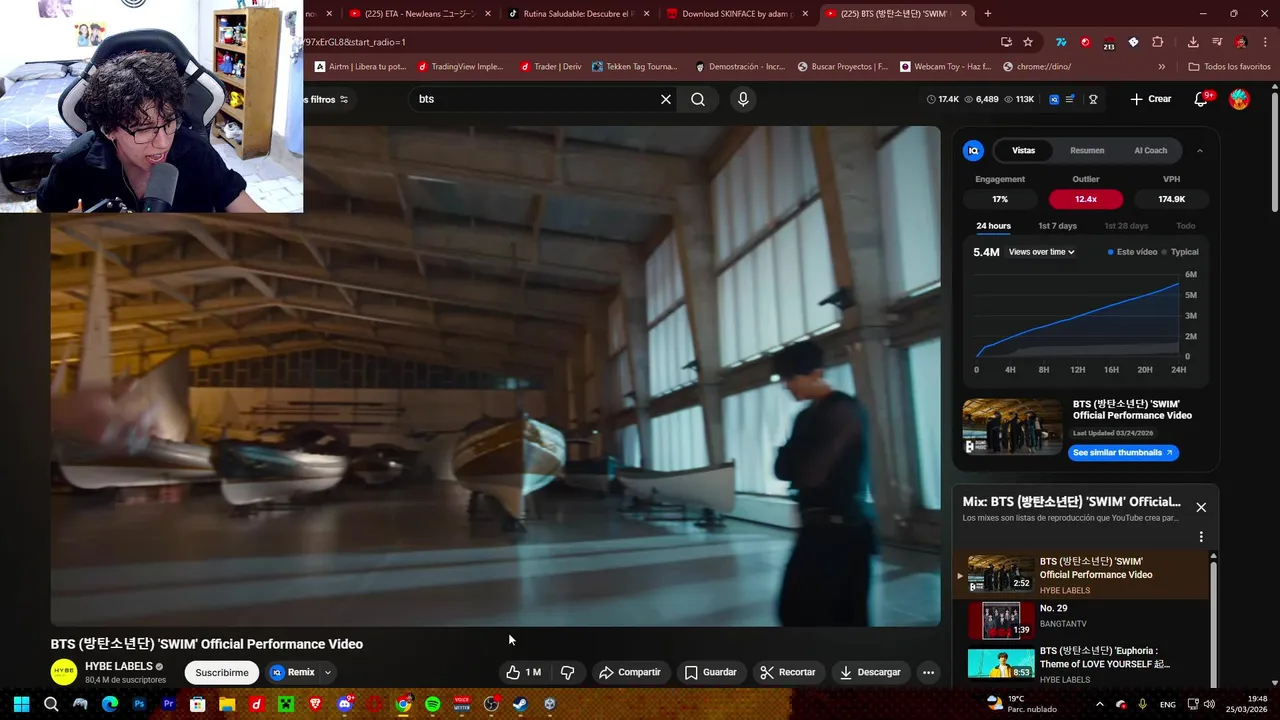Toggle the Este vídeo legend series
This screenshot has height=720, width=1280.
click(1132, 252)
